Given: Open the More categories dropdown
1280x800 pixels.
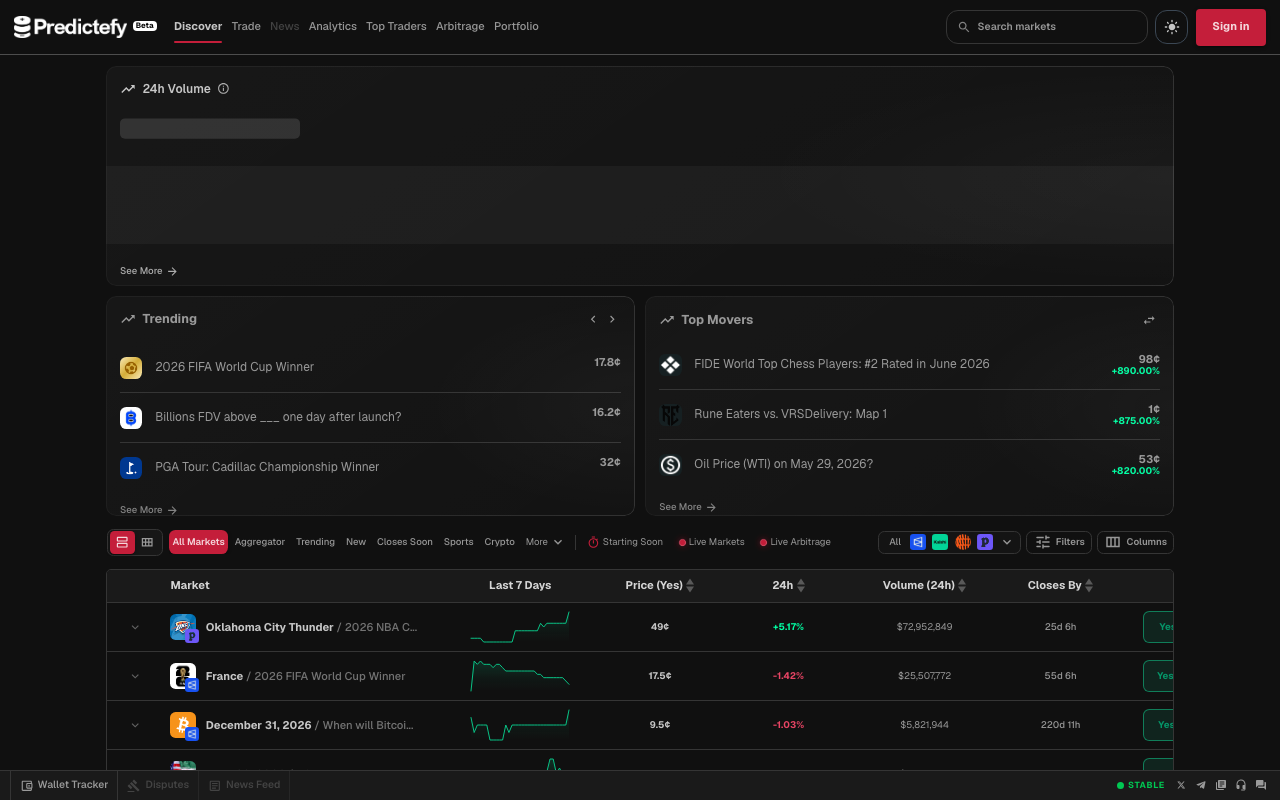Looking at the screenshot, I should click(x=544, y=542).
